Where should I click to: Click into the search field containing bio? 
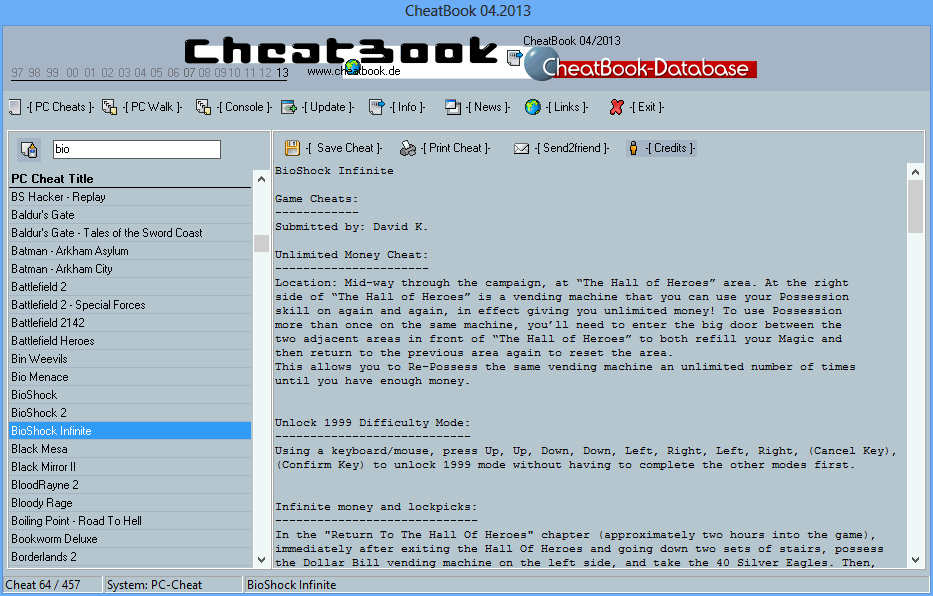click(137, 149)
